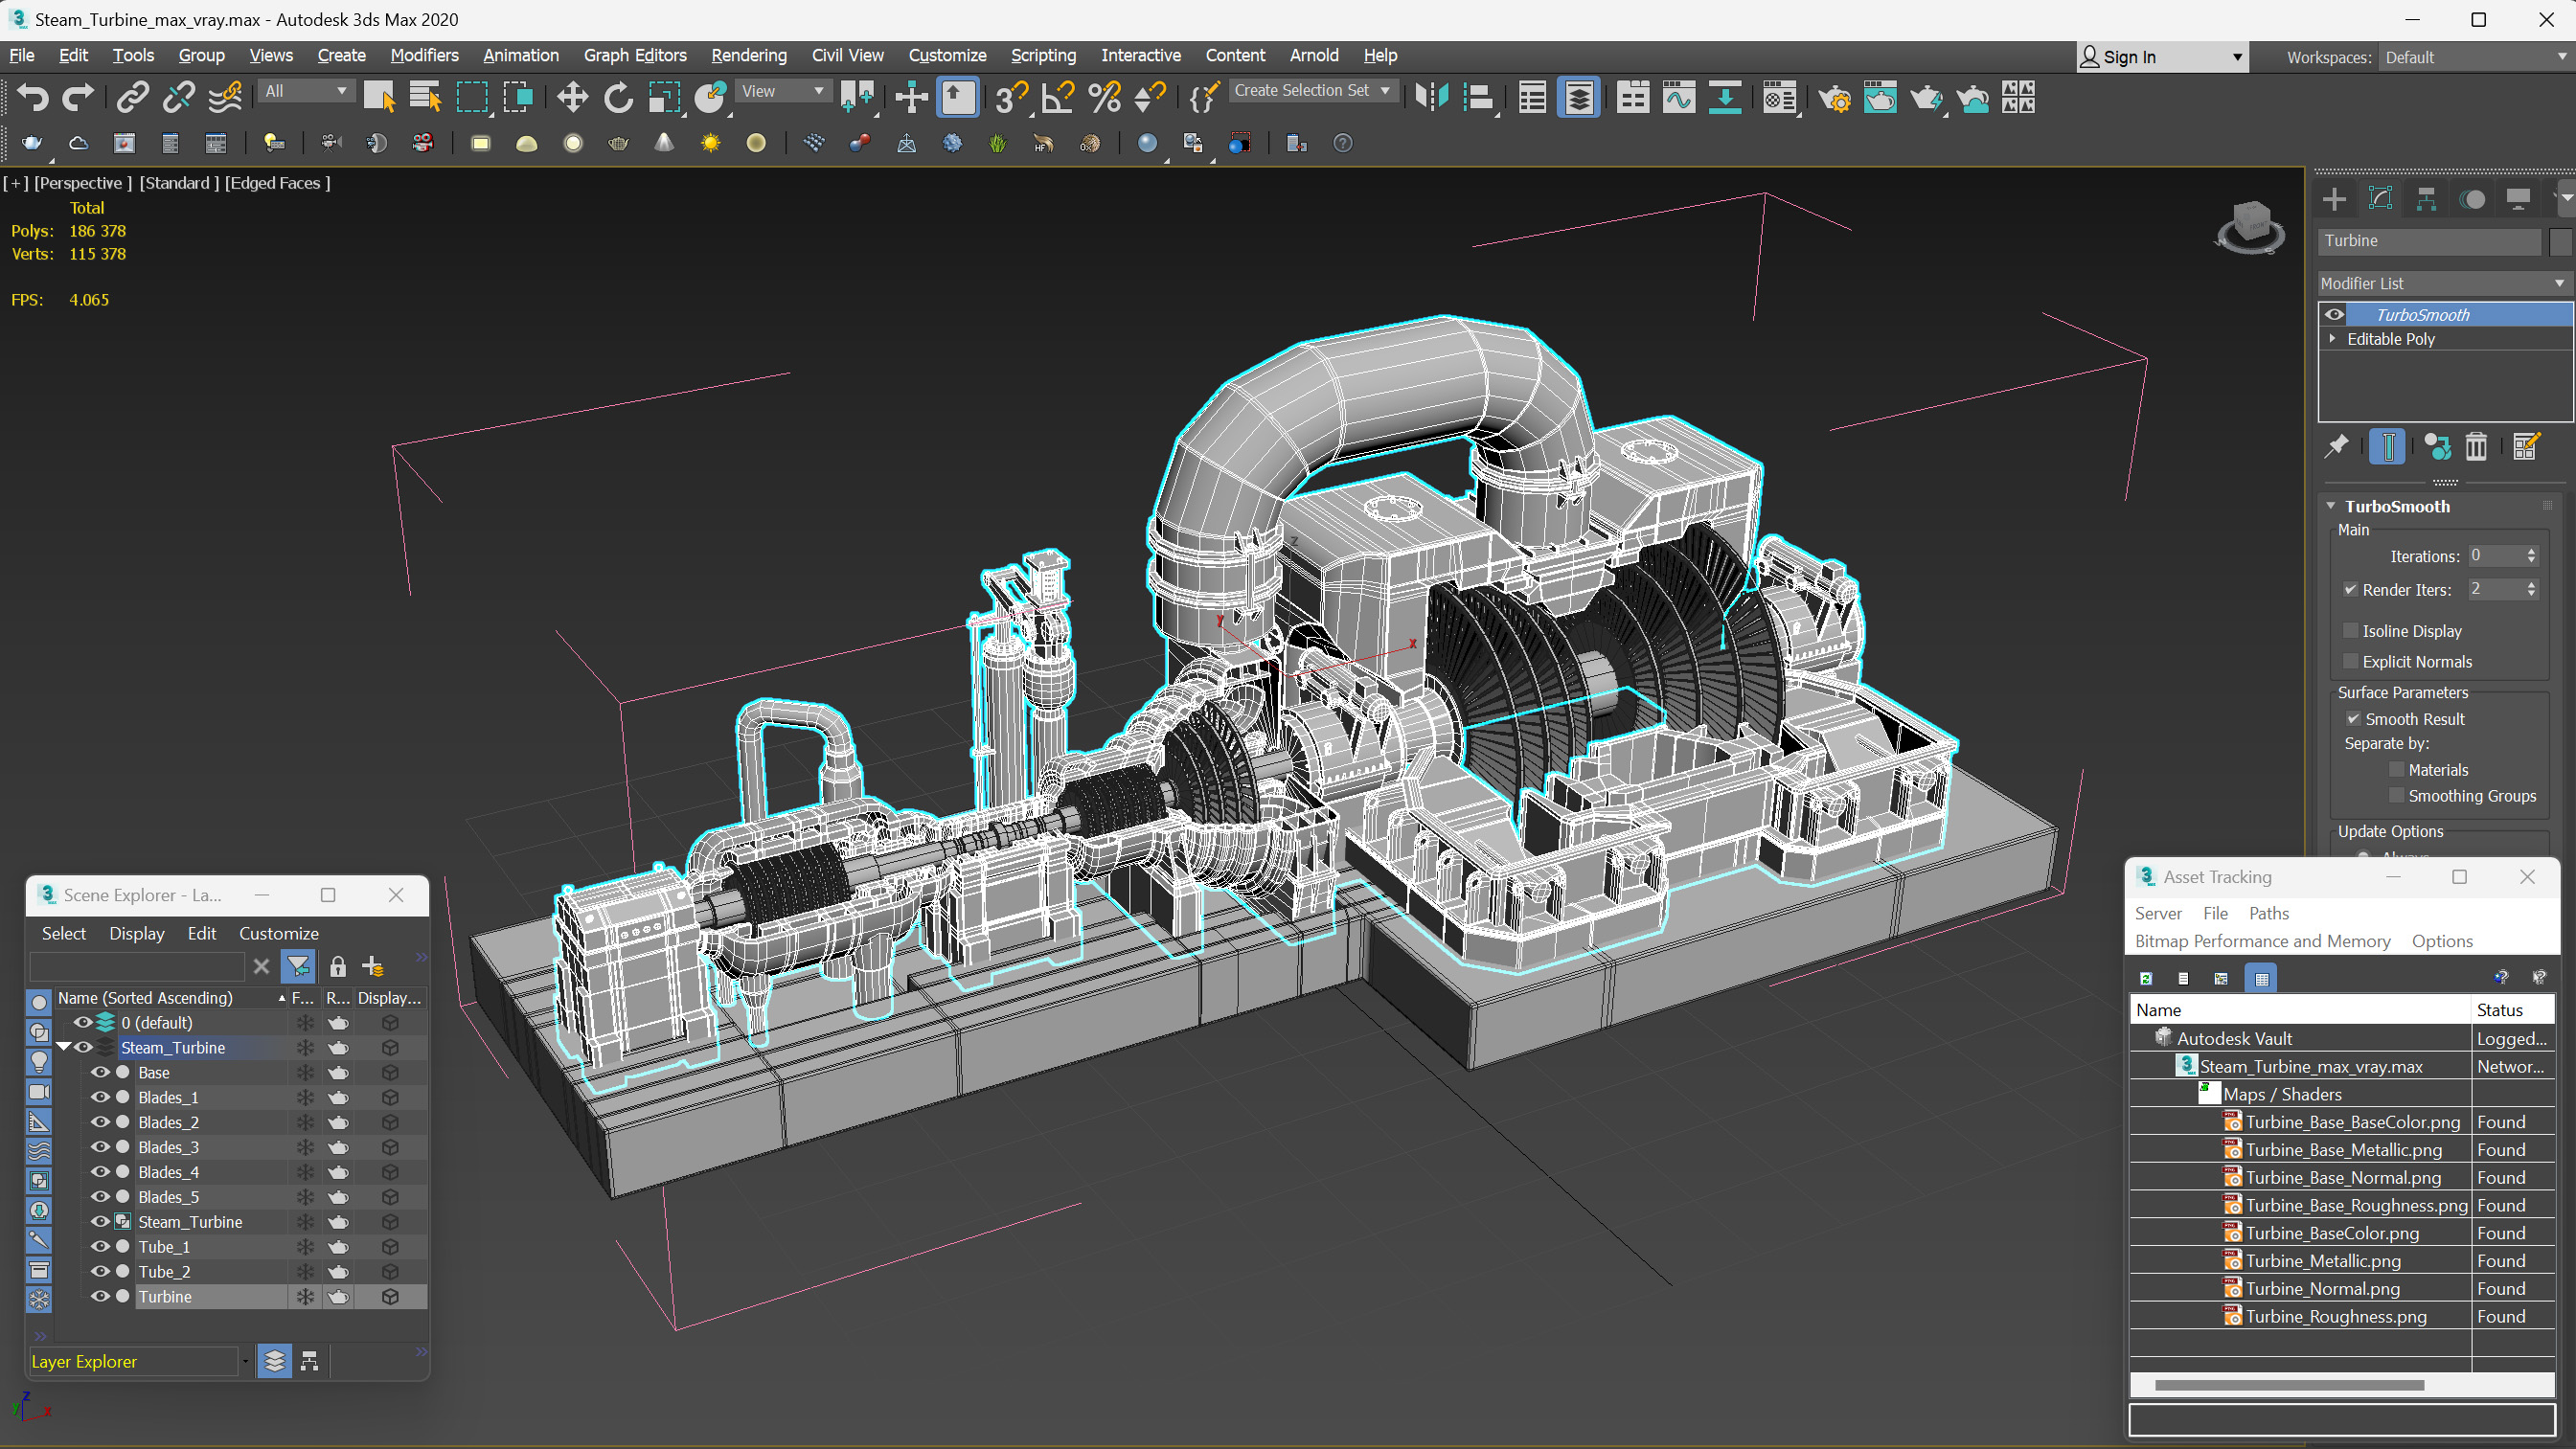2576x1449 pixels.
Task: Enable Separate by Smoothing Groups checkbox
Action: (x=2396, y=796)
